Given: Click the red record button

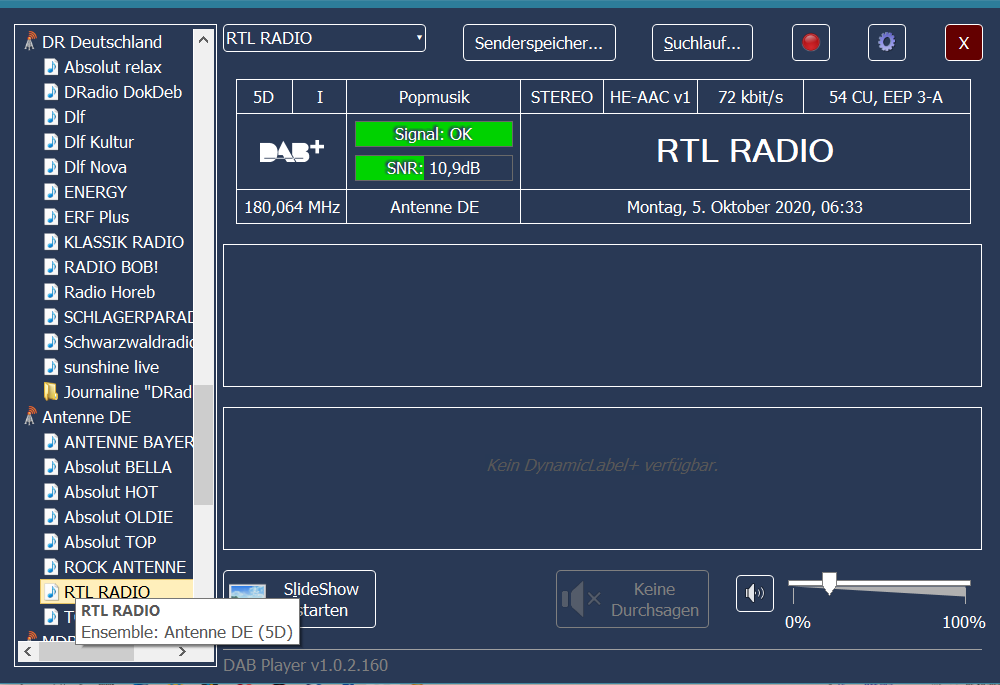Looking at the screenshot, I should (811, 43).
